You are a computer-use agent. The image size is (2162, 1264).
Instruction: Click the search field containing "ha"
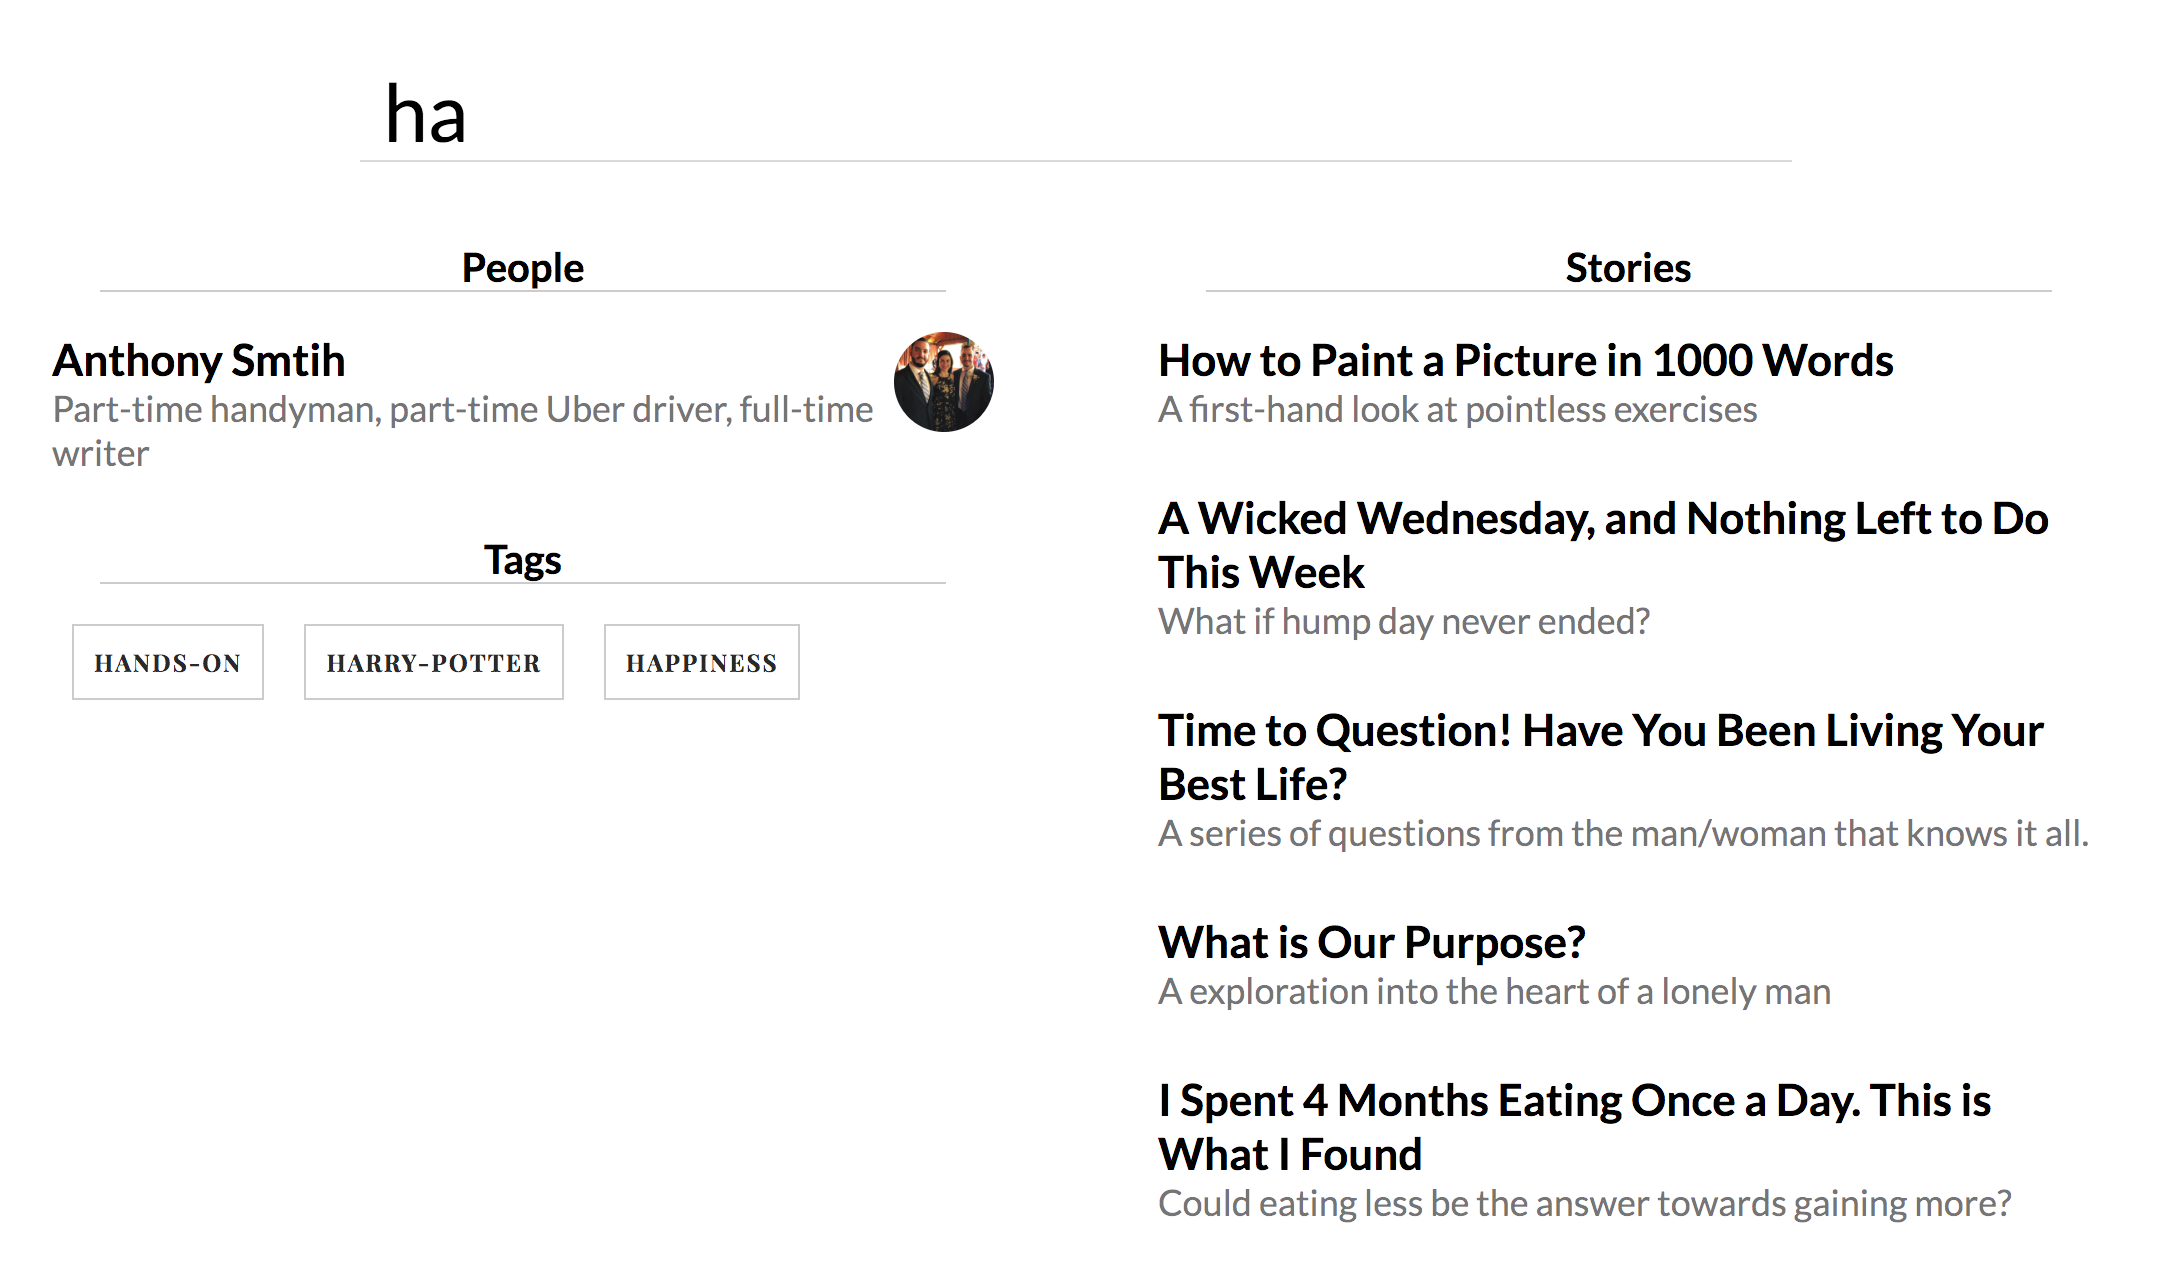(1075, 115)
